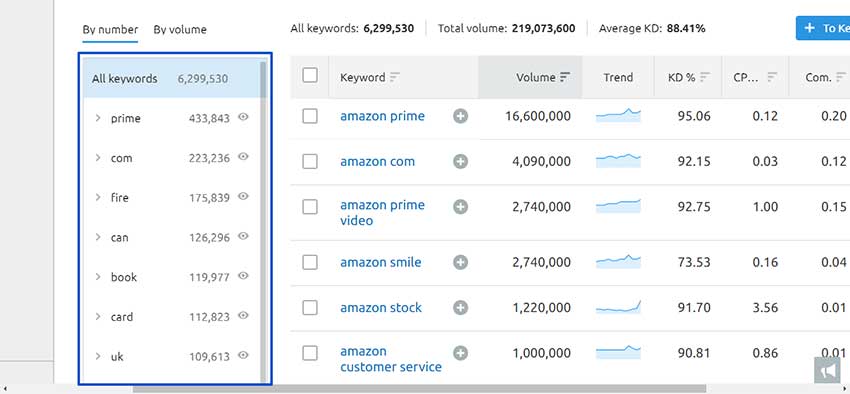Switch to the By volume tab
Image resolution: width=850 pixels, height=394 pixels.
(x=179, y=29)
